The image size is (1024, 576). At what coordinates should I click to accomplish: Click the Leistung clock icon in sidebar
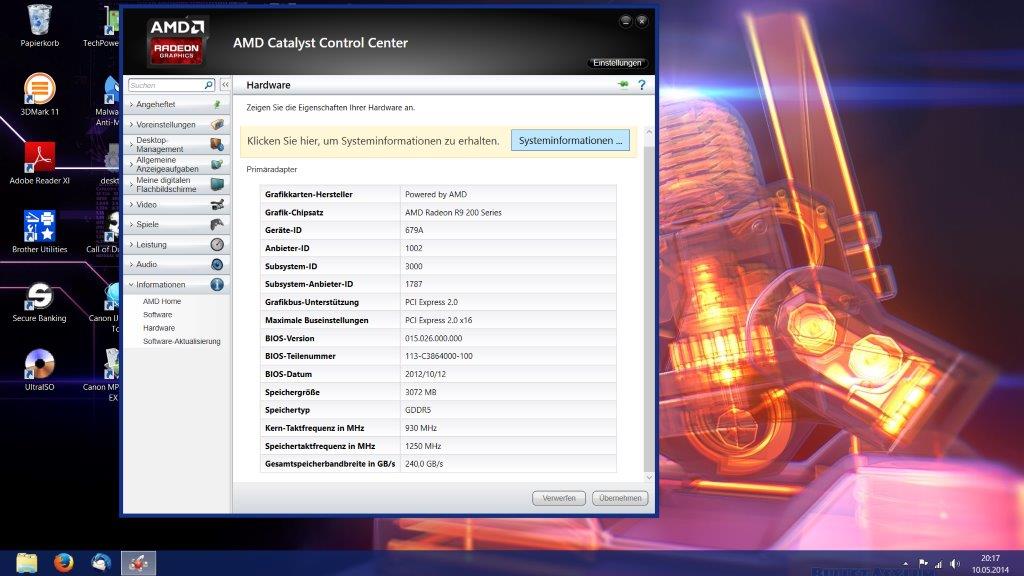tap(217, 244)
